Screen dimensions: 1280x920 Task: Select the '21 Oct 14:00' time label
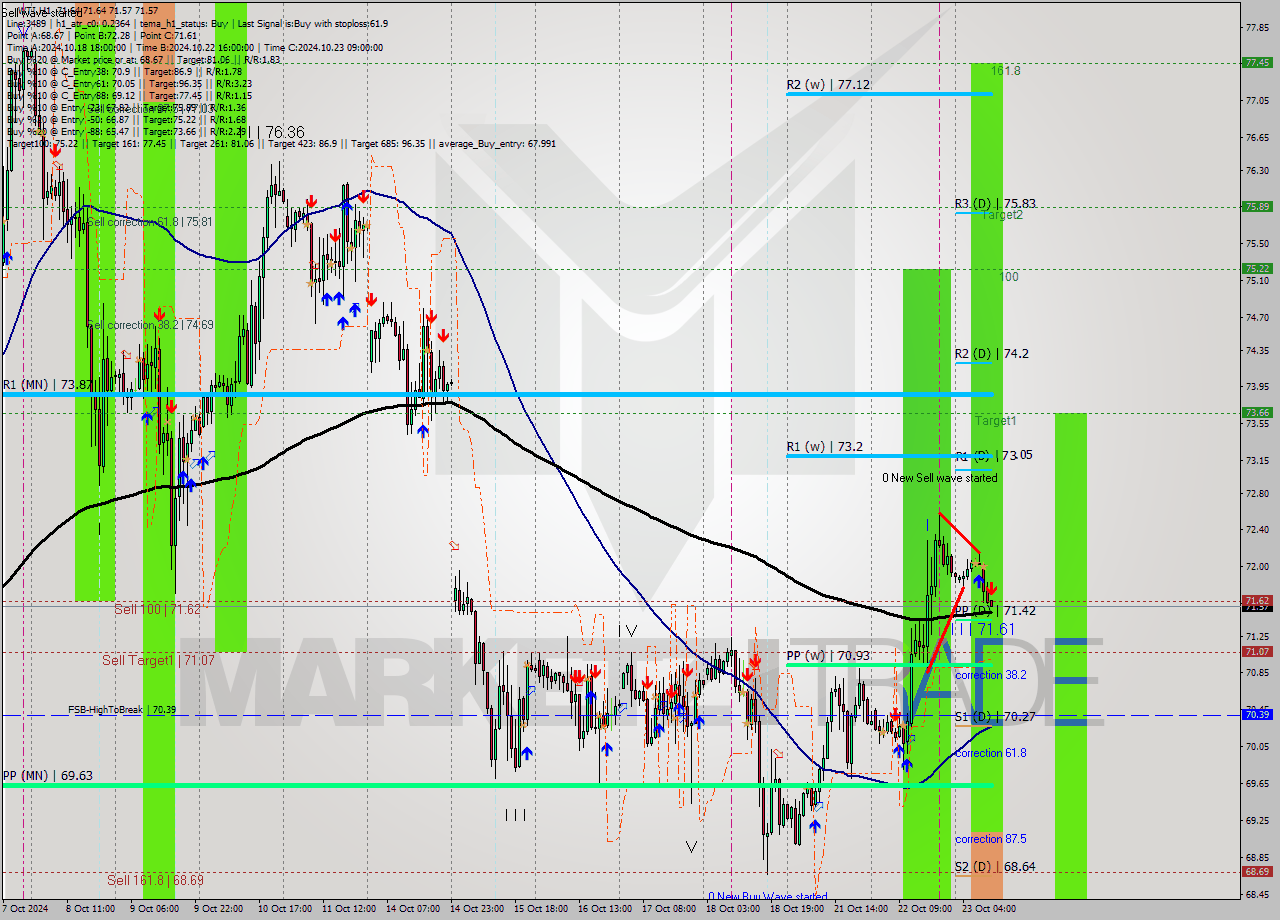(x=861, y=909)
